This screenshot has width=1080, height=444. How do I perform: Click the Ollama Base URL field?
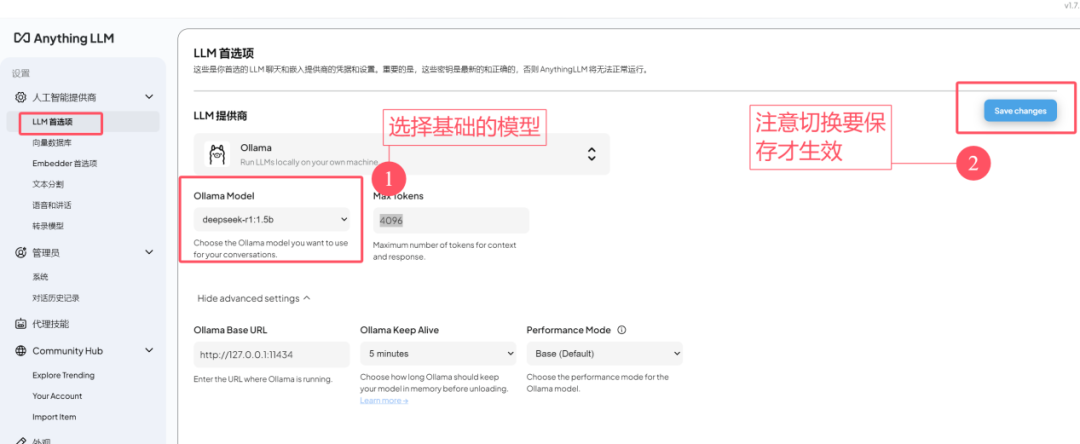pos(271,354)
